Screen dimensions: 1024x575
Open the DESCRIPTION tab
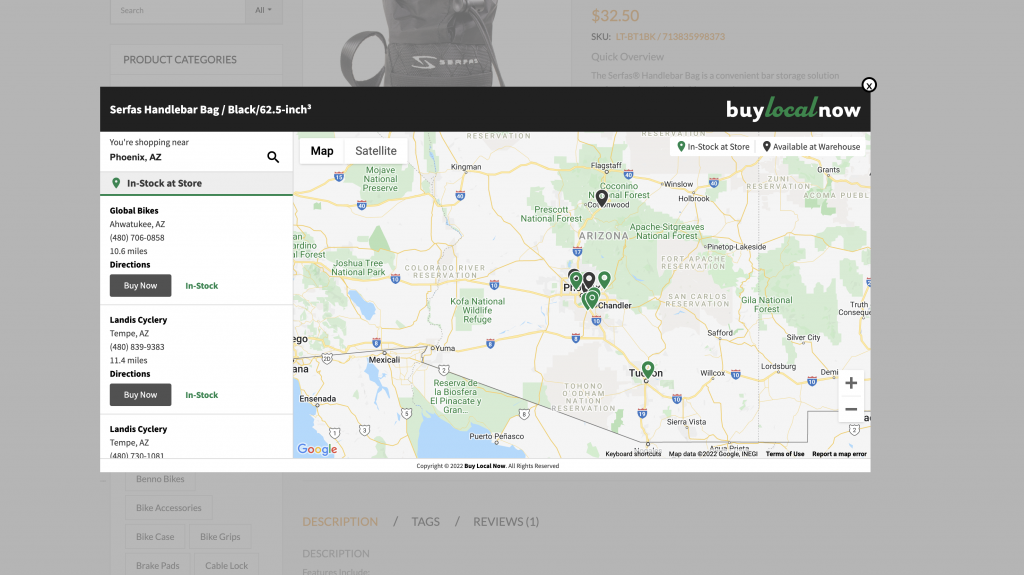(340, 521)
